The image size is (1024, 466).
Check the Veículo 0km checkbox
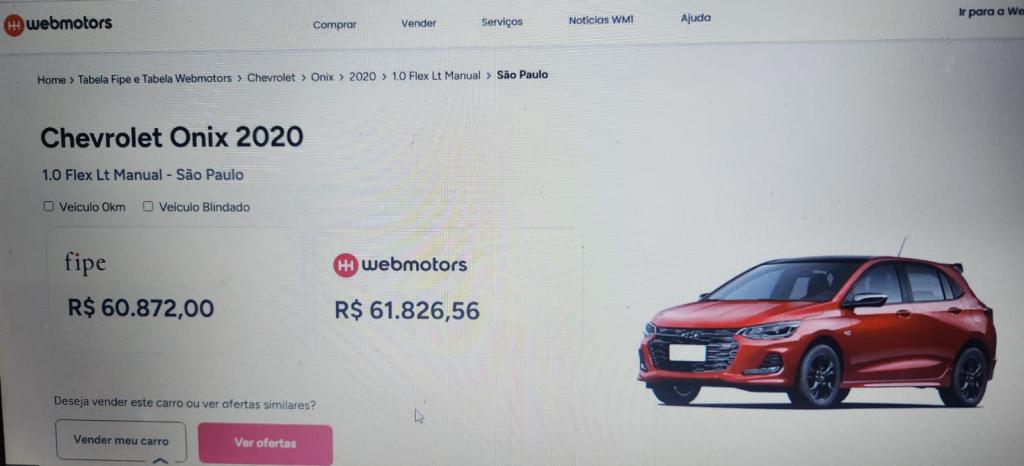point(48,206)
